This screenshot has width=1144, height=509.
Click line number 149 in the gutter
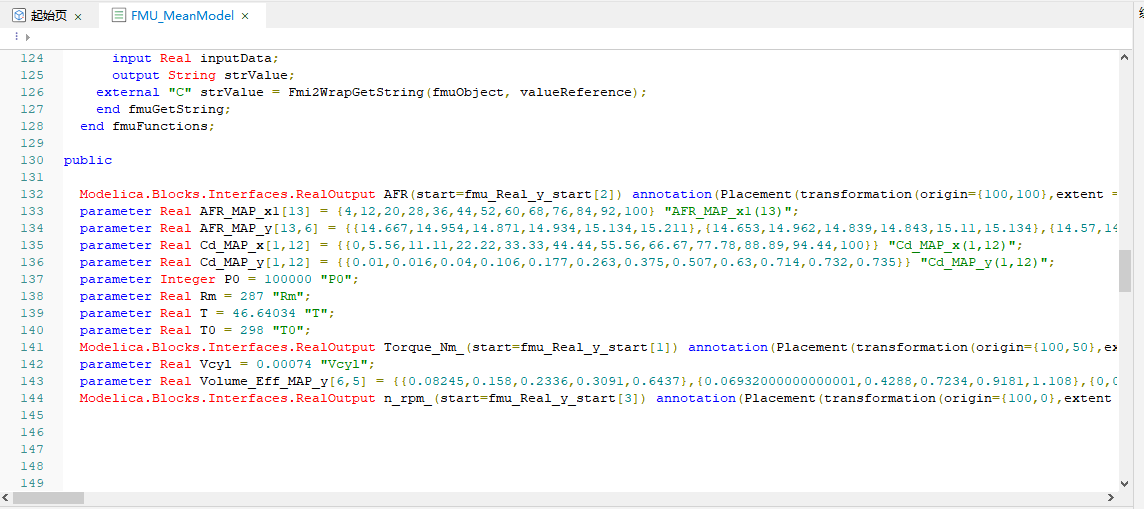point(31,483)
